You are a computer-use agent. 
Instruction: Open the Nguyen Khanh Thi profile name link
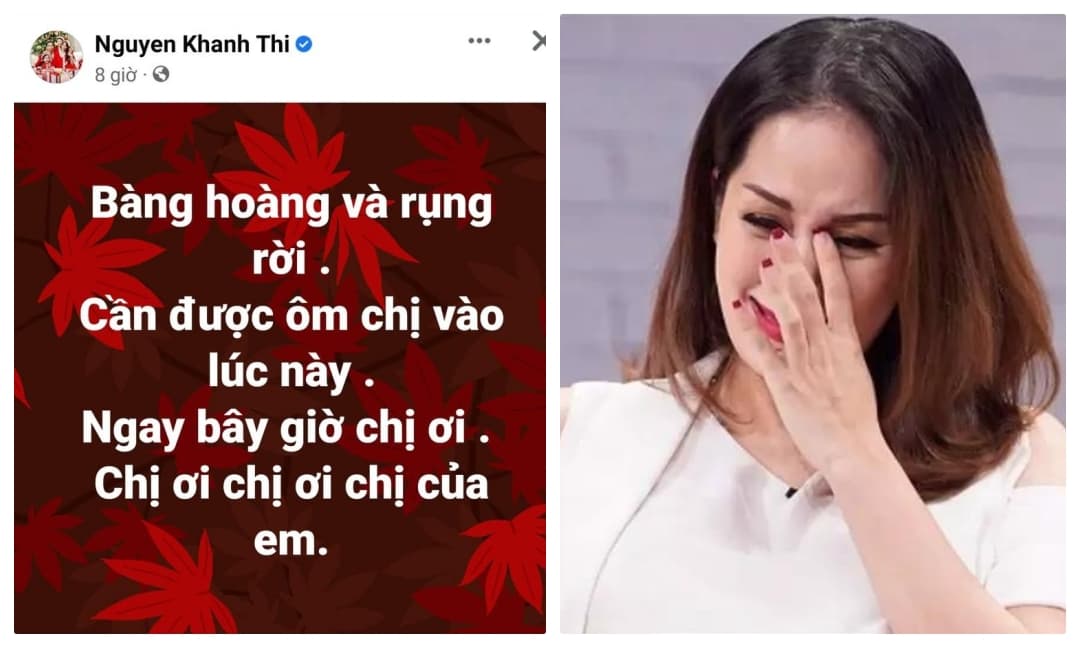coord(191,44)
